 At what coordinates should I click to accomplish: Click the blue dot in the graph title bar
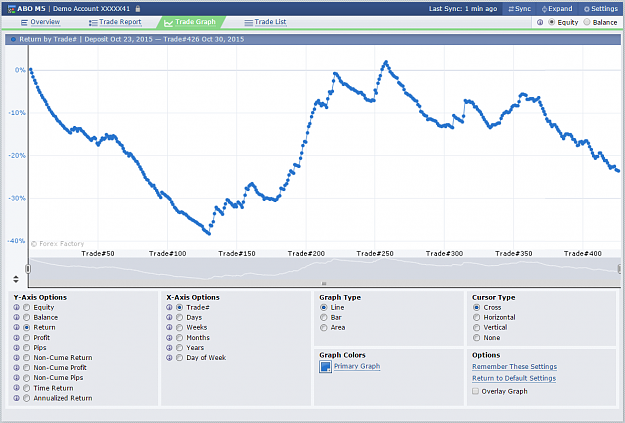(x=13, y=39)
